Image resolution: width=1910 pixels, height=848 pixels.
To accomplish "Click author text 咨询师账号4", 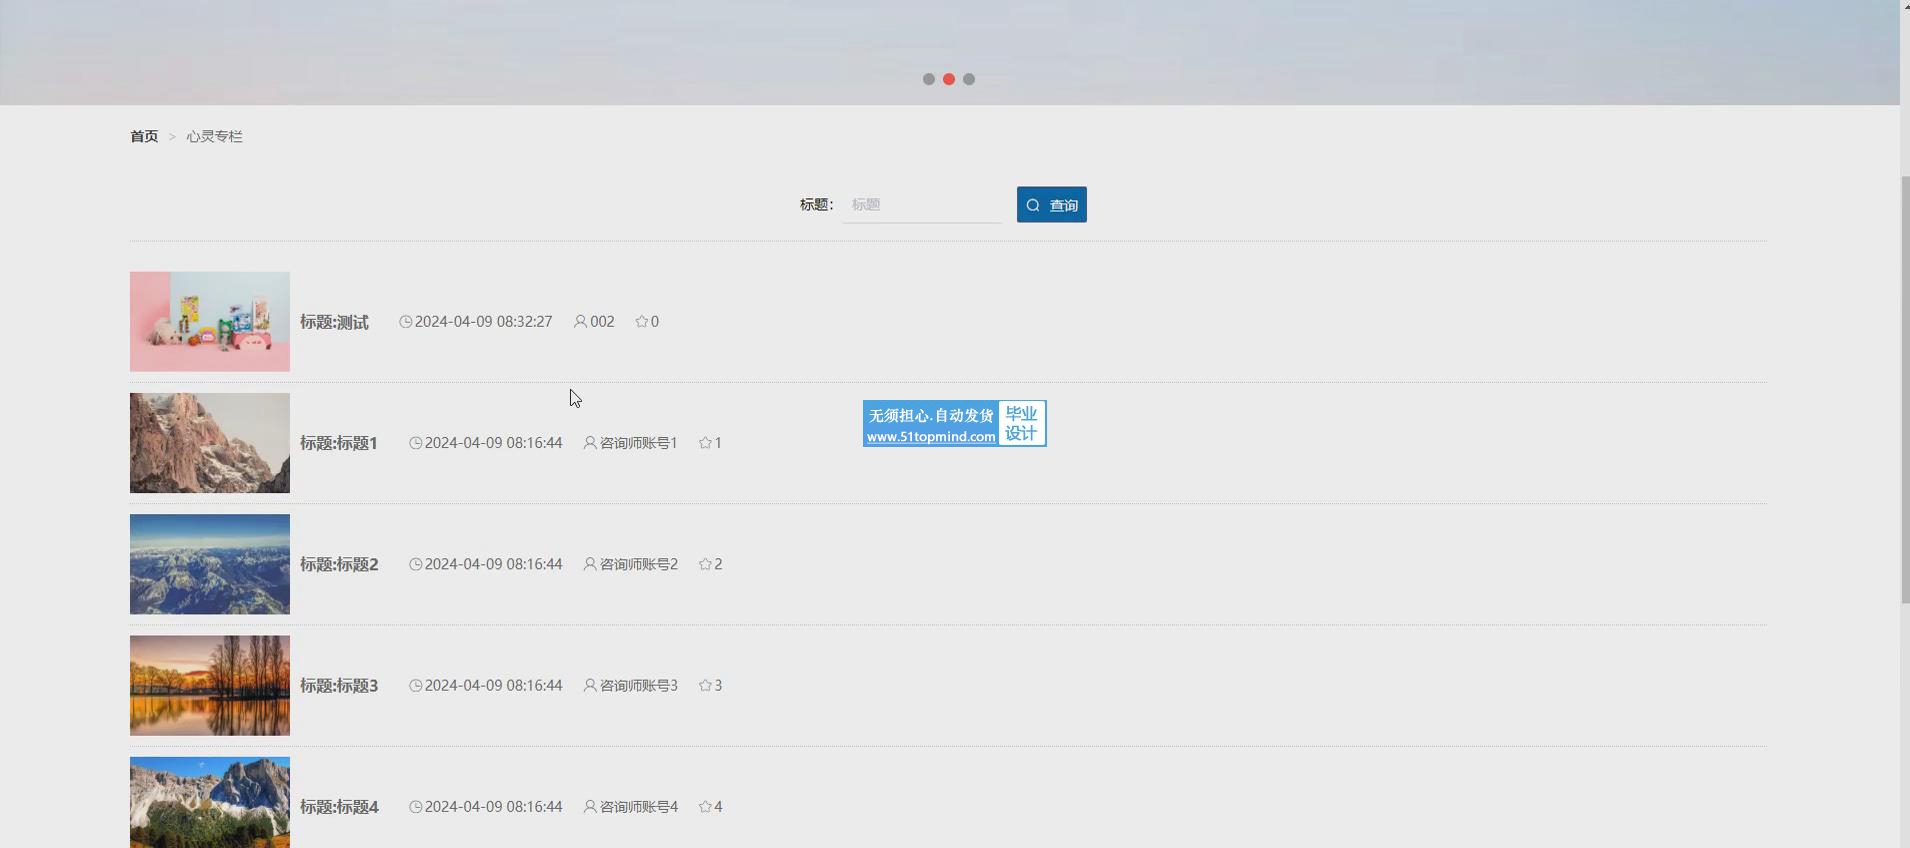I will pyautogui.click(x=639, y=806).
